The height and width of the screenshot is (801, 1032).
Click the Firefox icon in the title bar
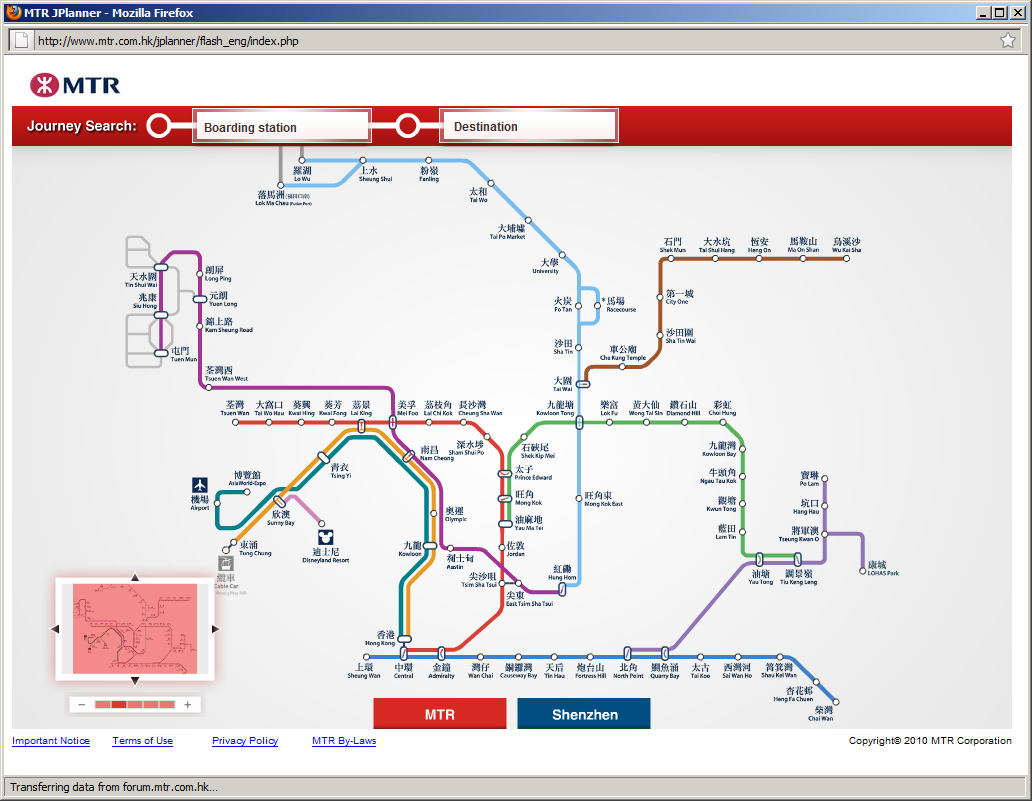[14, 13]
